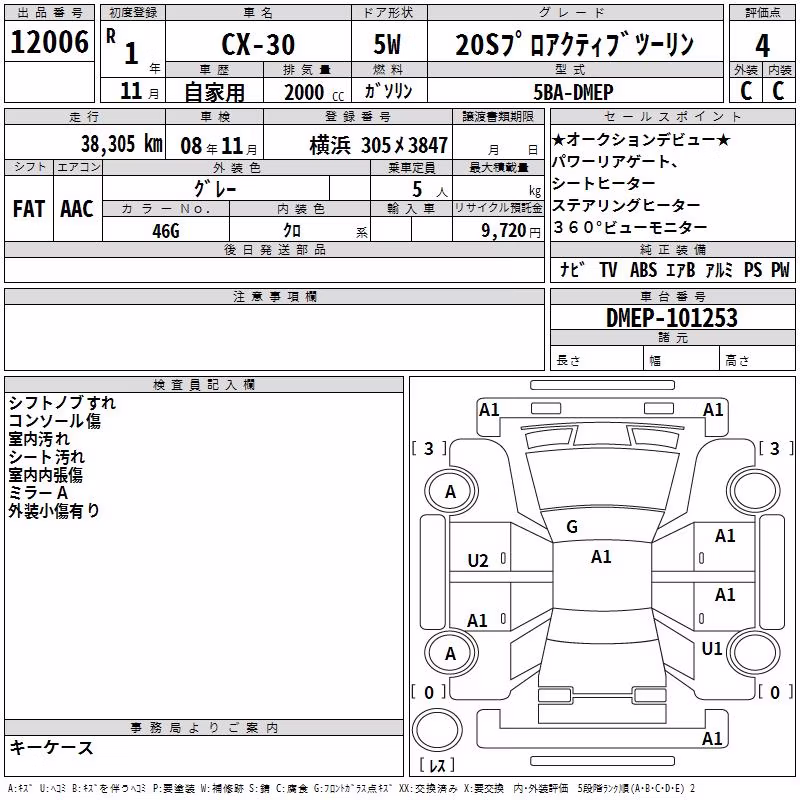800x800 pixels.
Task: Click the シートヒーター sales point
Action: click(604, 183)
